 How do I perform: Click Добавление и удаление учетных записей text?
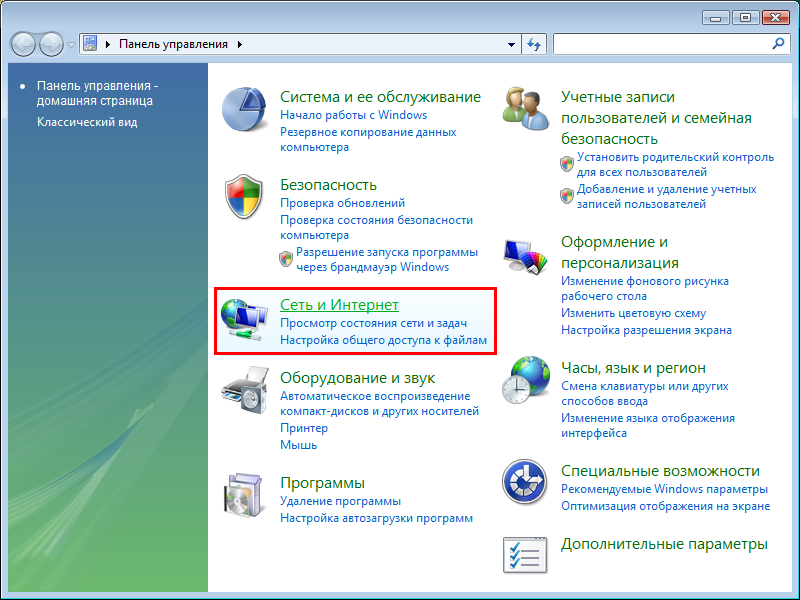pyautogui.click(x=667, y=196)
